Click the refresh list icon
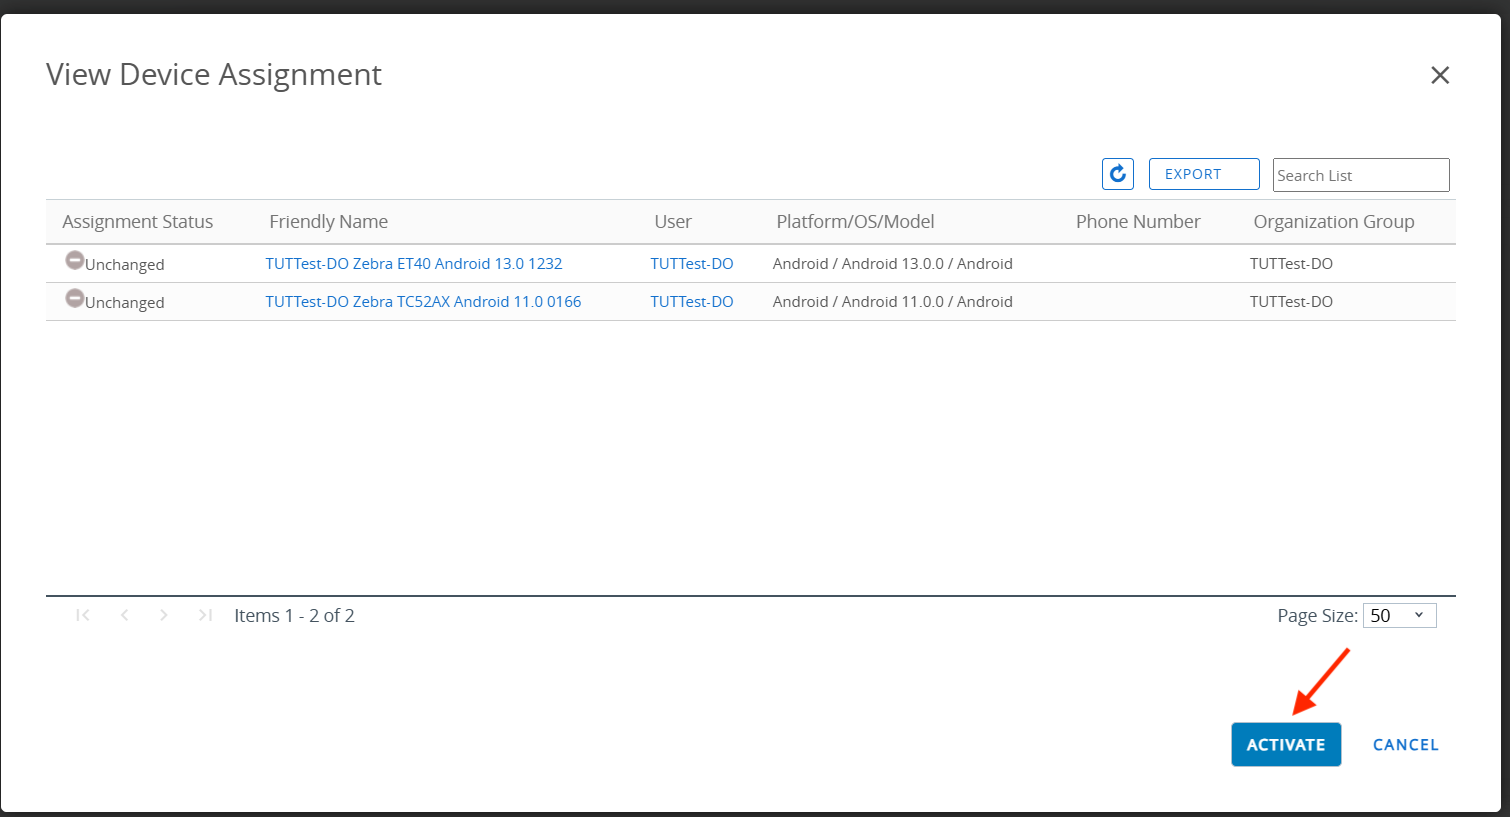The height and width of the screenshot is (817, 1510). [1117, 174]
